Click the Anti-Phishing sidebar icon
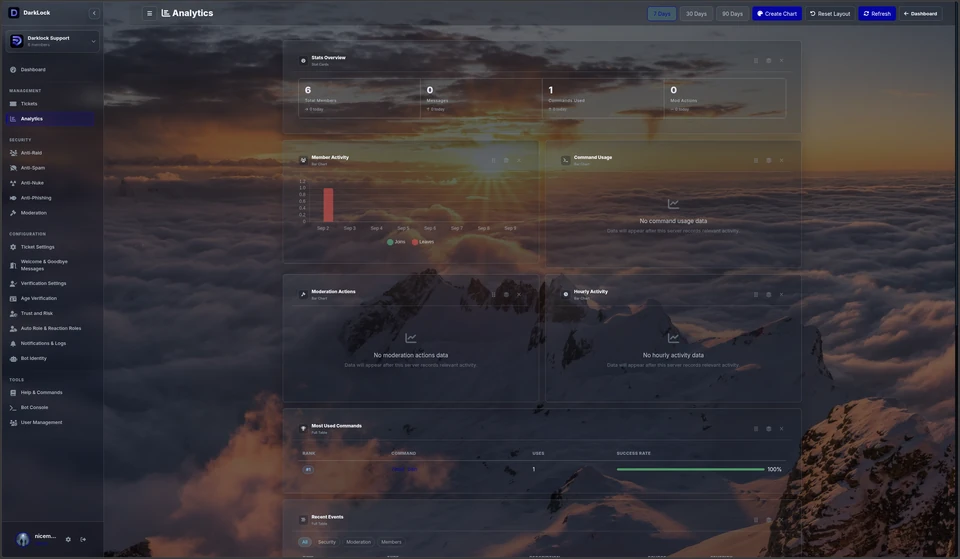The image size is (960, 559). [x=13, y=198]
